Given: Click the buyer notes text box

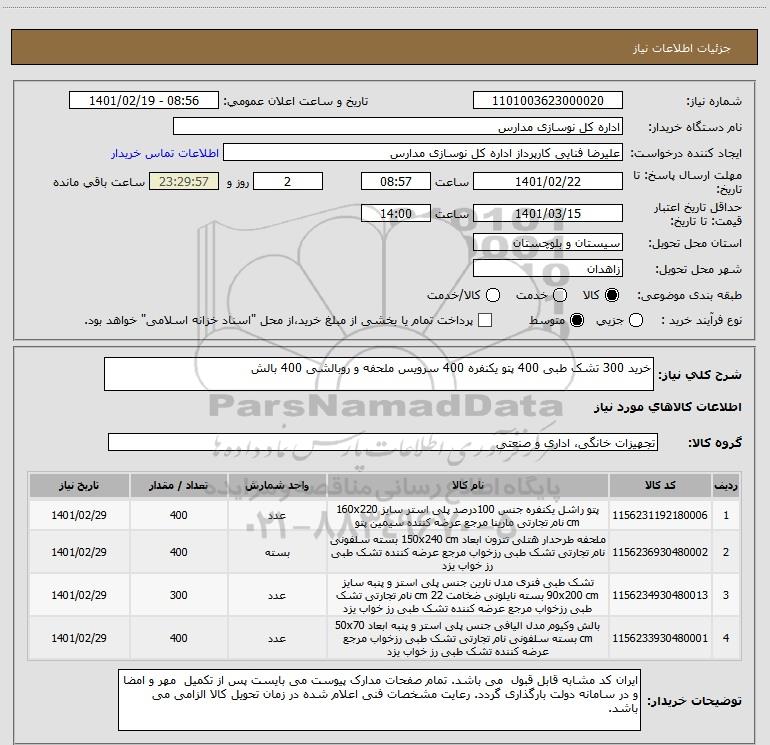Looking at the screenshot, I should pos(379,699).
